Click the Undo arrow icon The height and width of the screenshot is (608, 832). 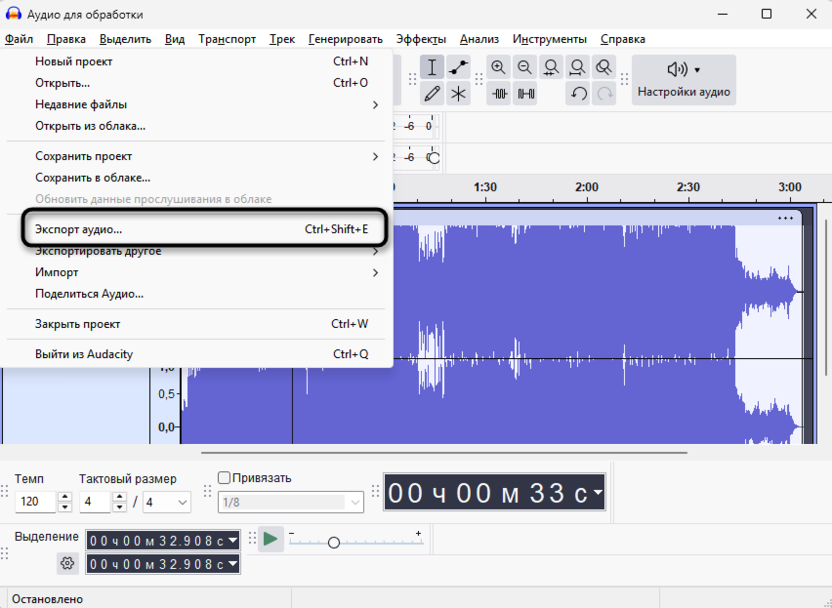click(x=577, y=93)
